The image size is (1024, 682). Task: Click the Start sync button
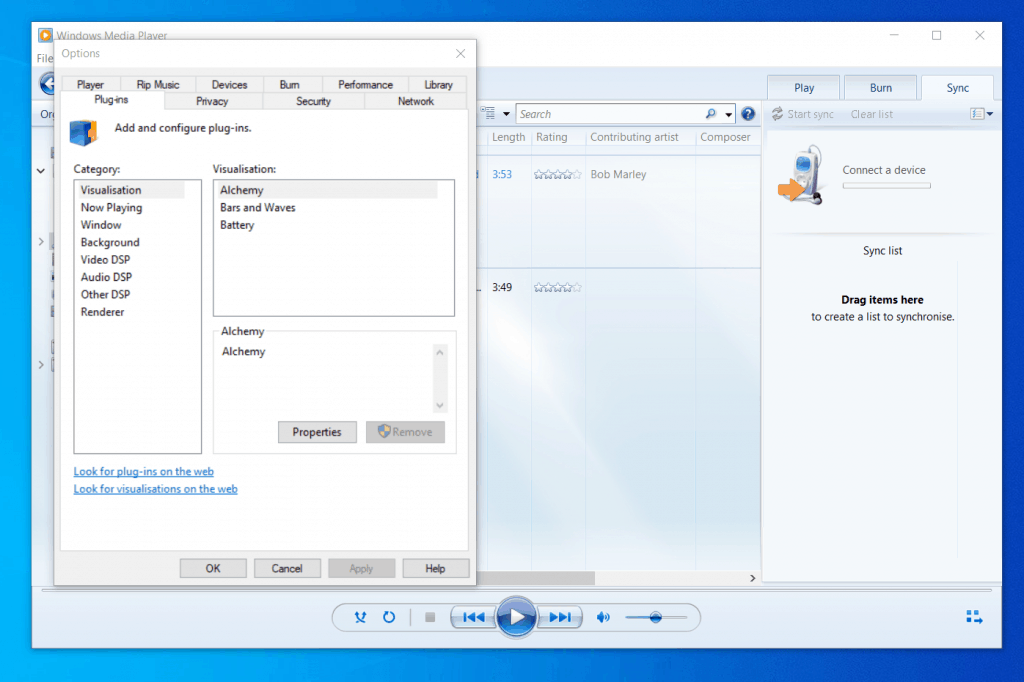coord(803,114)
